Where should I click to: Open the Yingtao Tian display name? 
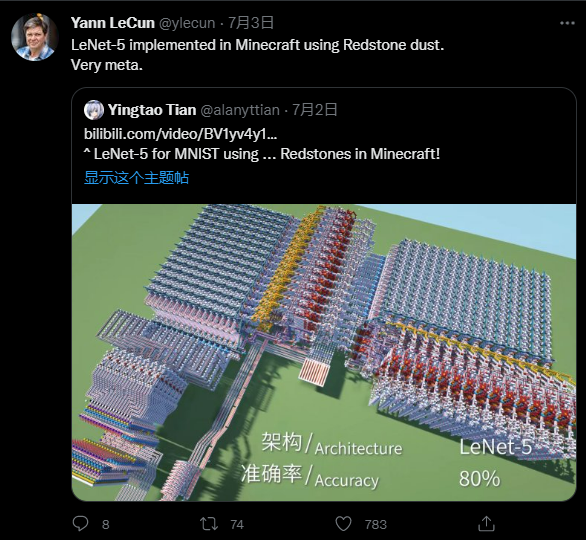tap(152, 110)
